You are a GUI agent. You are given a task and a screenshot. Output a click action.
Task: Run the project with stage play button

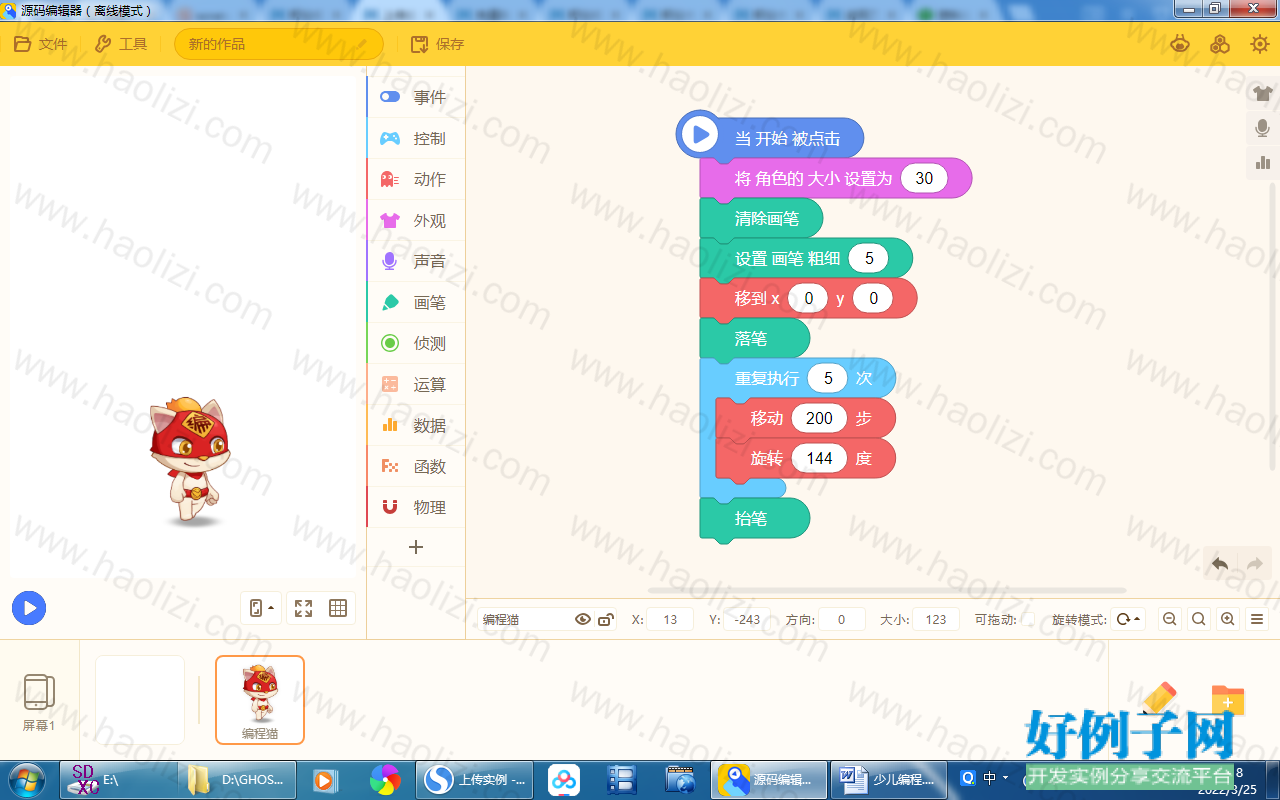[x=29, y=607]
